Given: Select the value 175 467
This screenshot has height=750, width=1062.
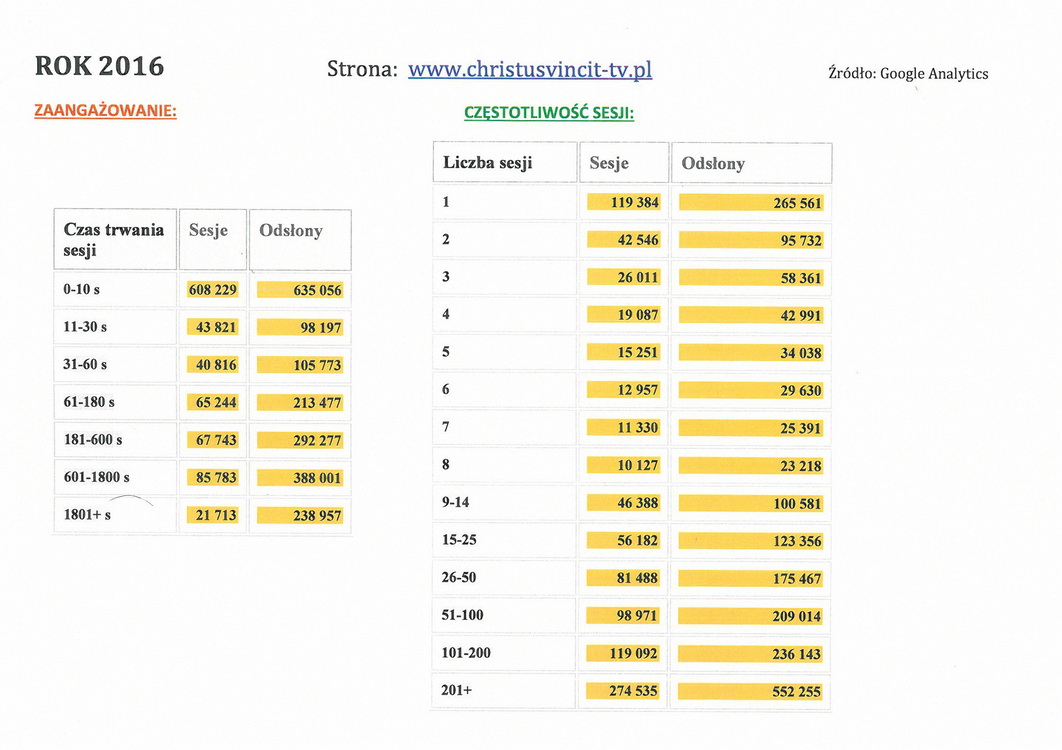Looking at the screenshot, I should 797,579.
